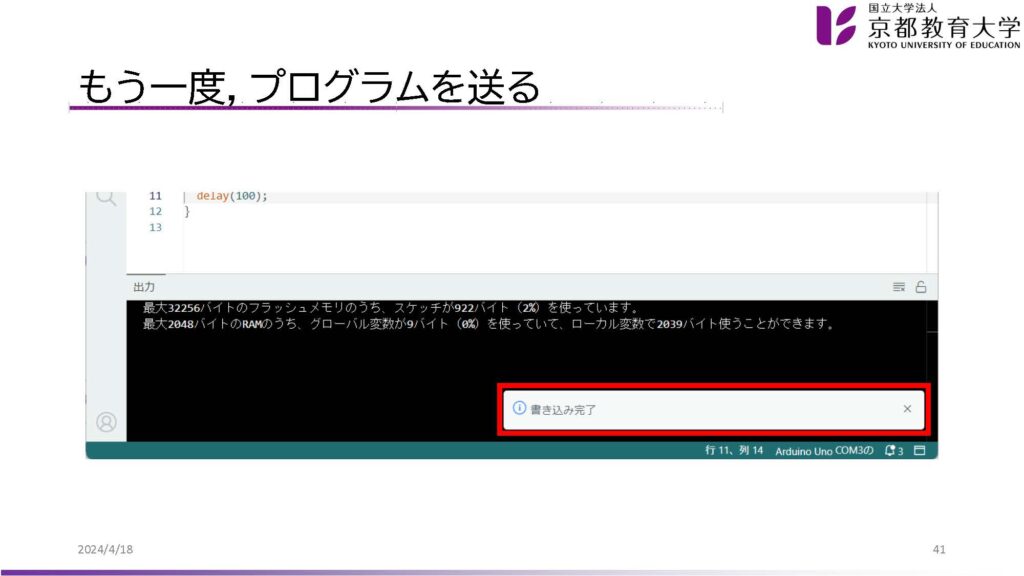Click the Kyoto University of Education logo

coord(917,26)
